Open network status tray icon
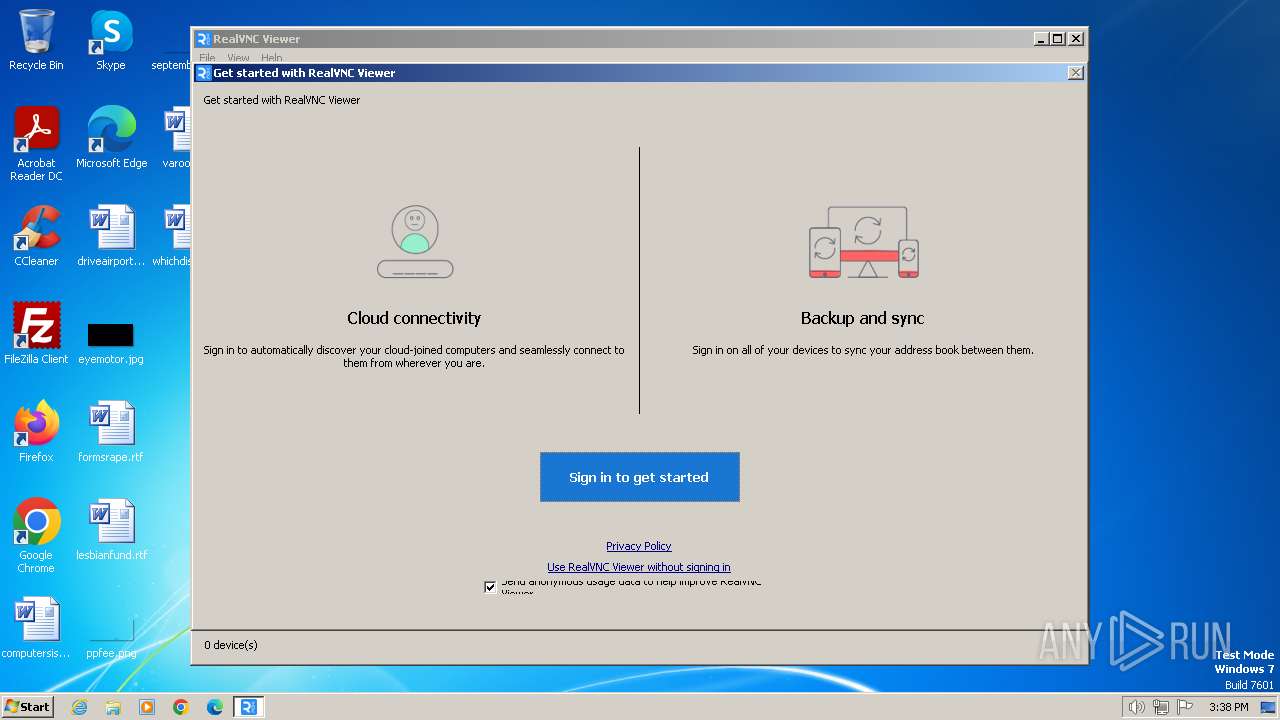 point(1161,707)
